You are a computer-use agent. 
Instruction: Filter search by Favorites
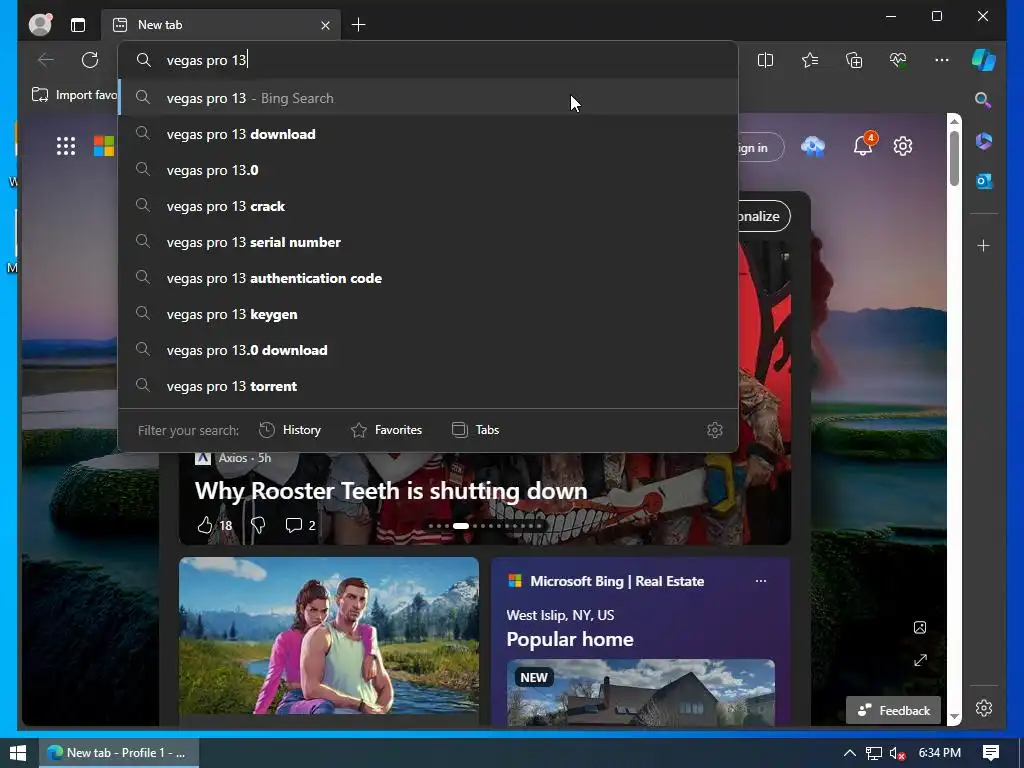[x=387, y=430]
